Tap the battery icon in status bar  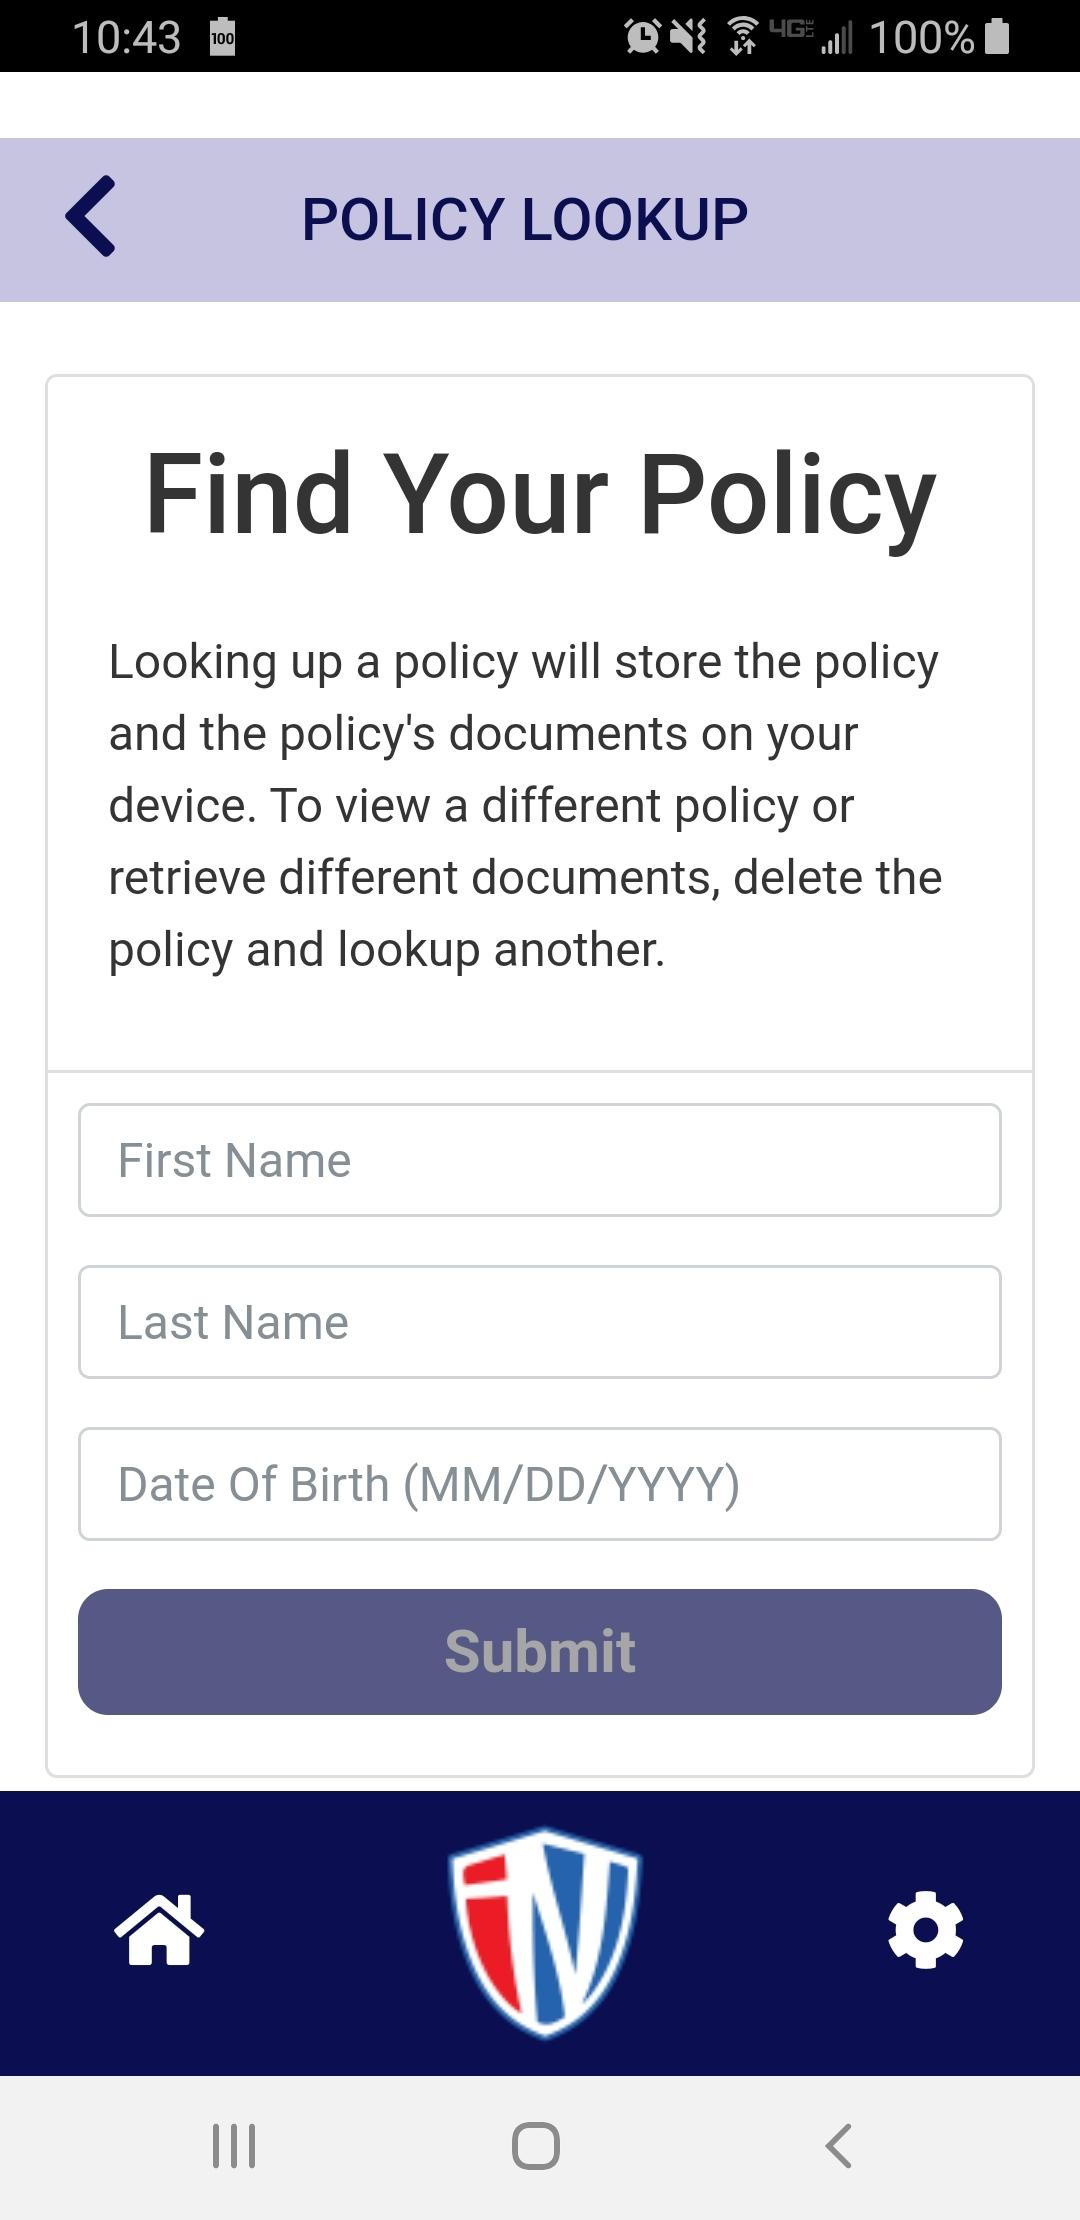coord(997,37)
